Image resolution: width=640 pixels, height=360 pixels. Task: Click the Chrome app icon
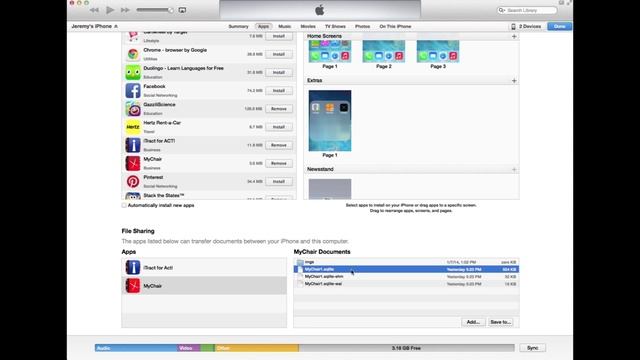[x=133, y=54]
